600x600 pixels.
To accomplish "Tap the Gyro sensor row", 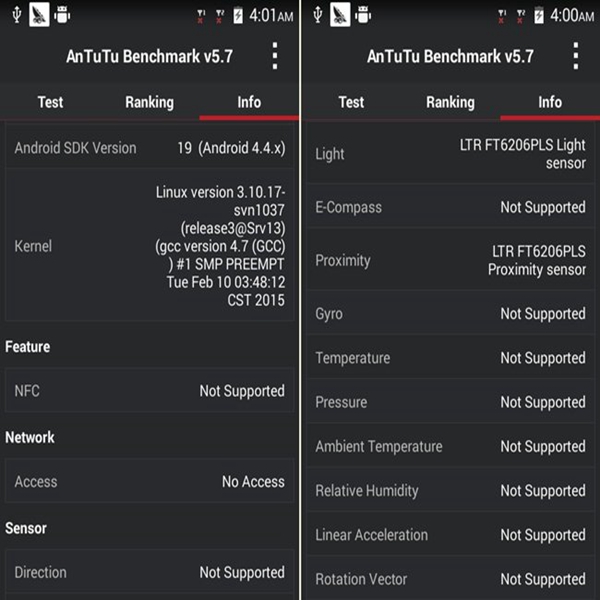I will [450, 314].
